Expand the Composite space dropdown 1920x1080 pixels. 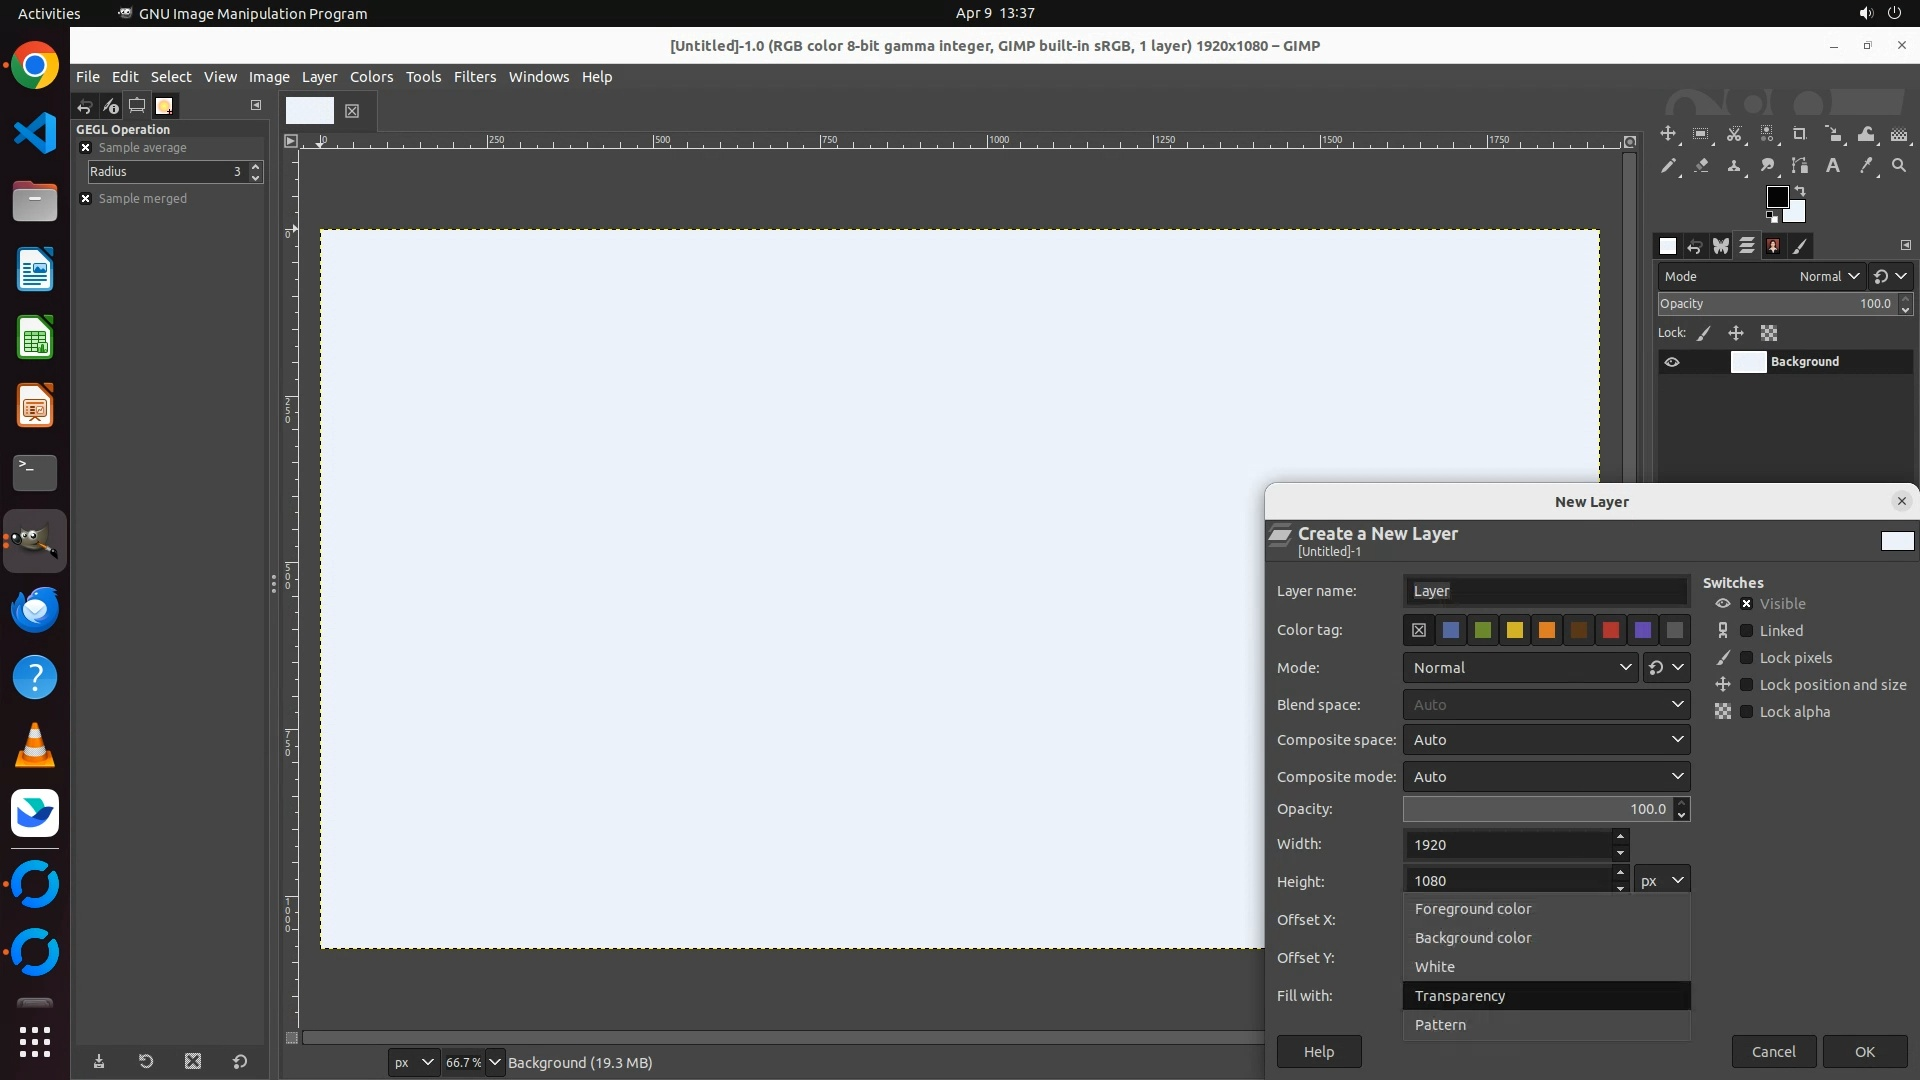[x=1546, y=740]
